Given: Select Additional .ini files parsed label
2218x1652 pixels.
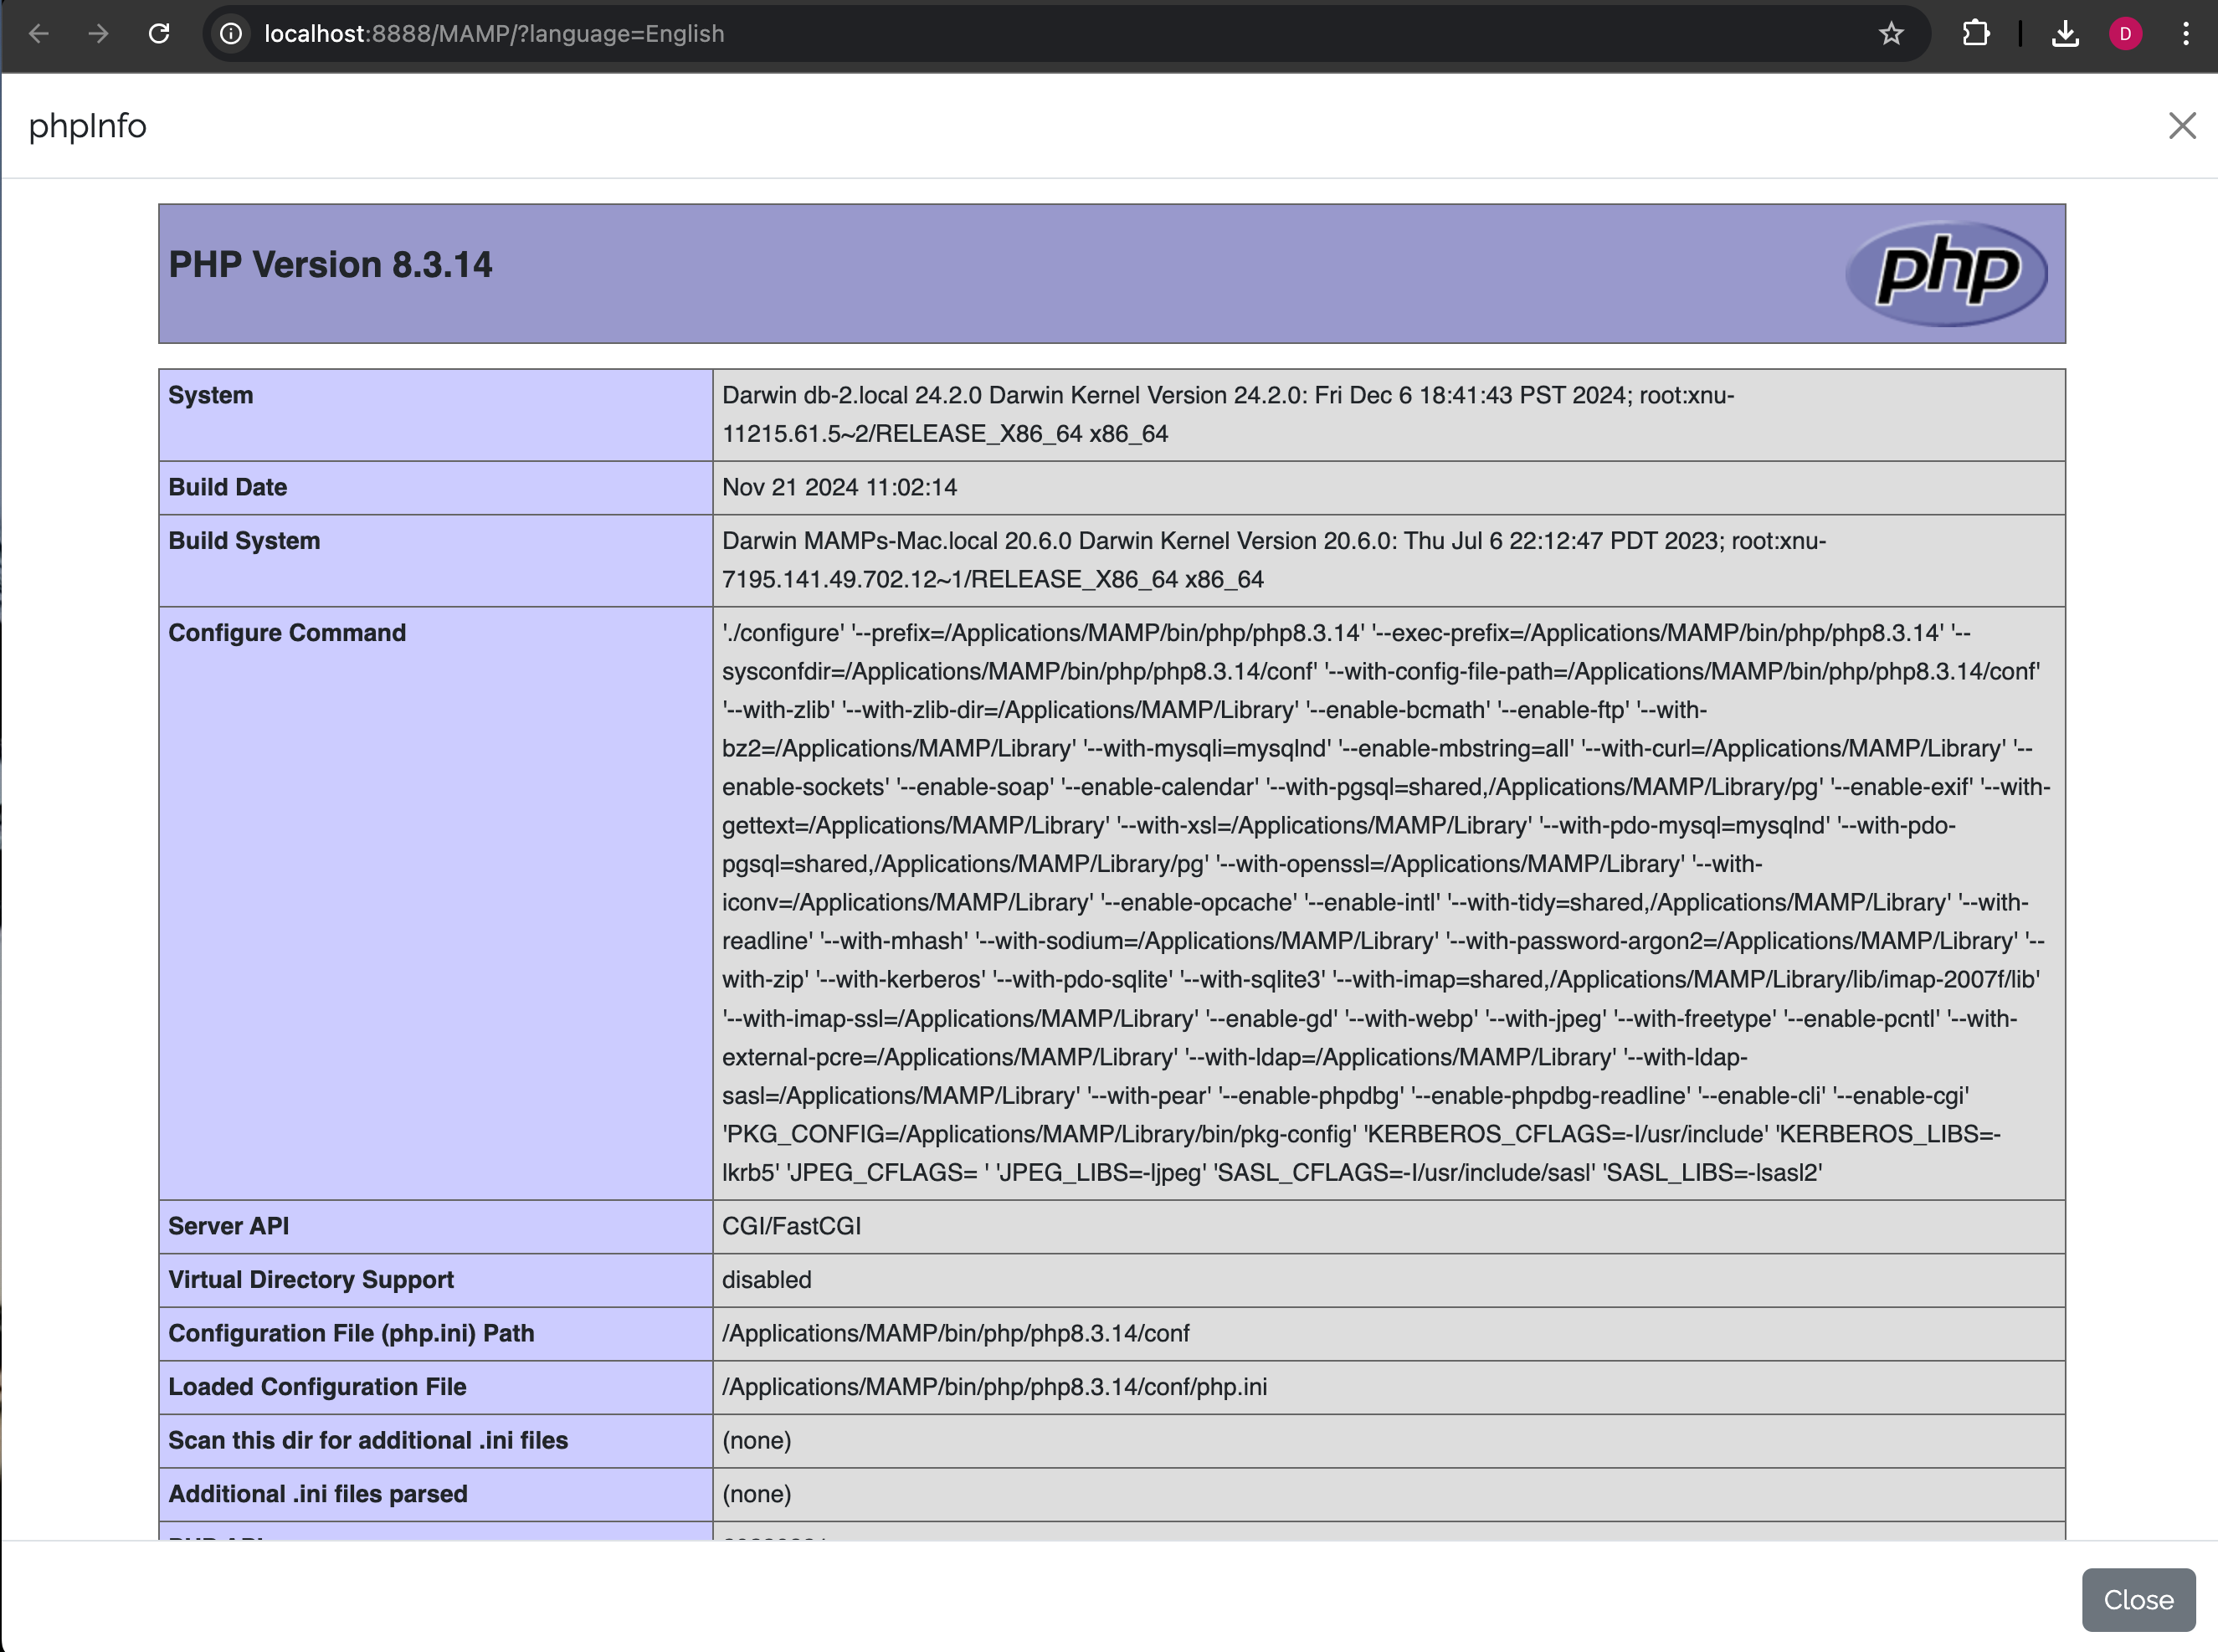Looking at the screenshot, I should point(318,1494).
